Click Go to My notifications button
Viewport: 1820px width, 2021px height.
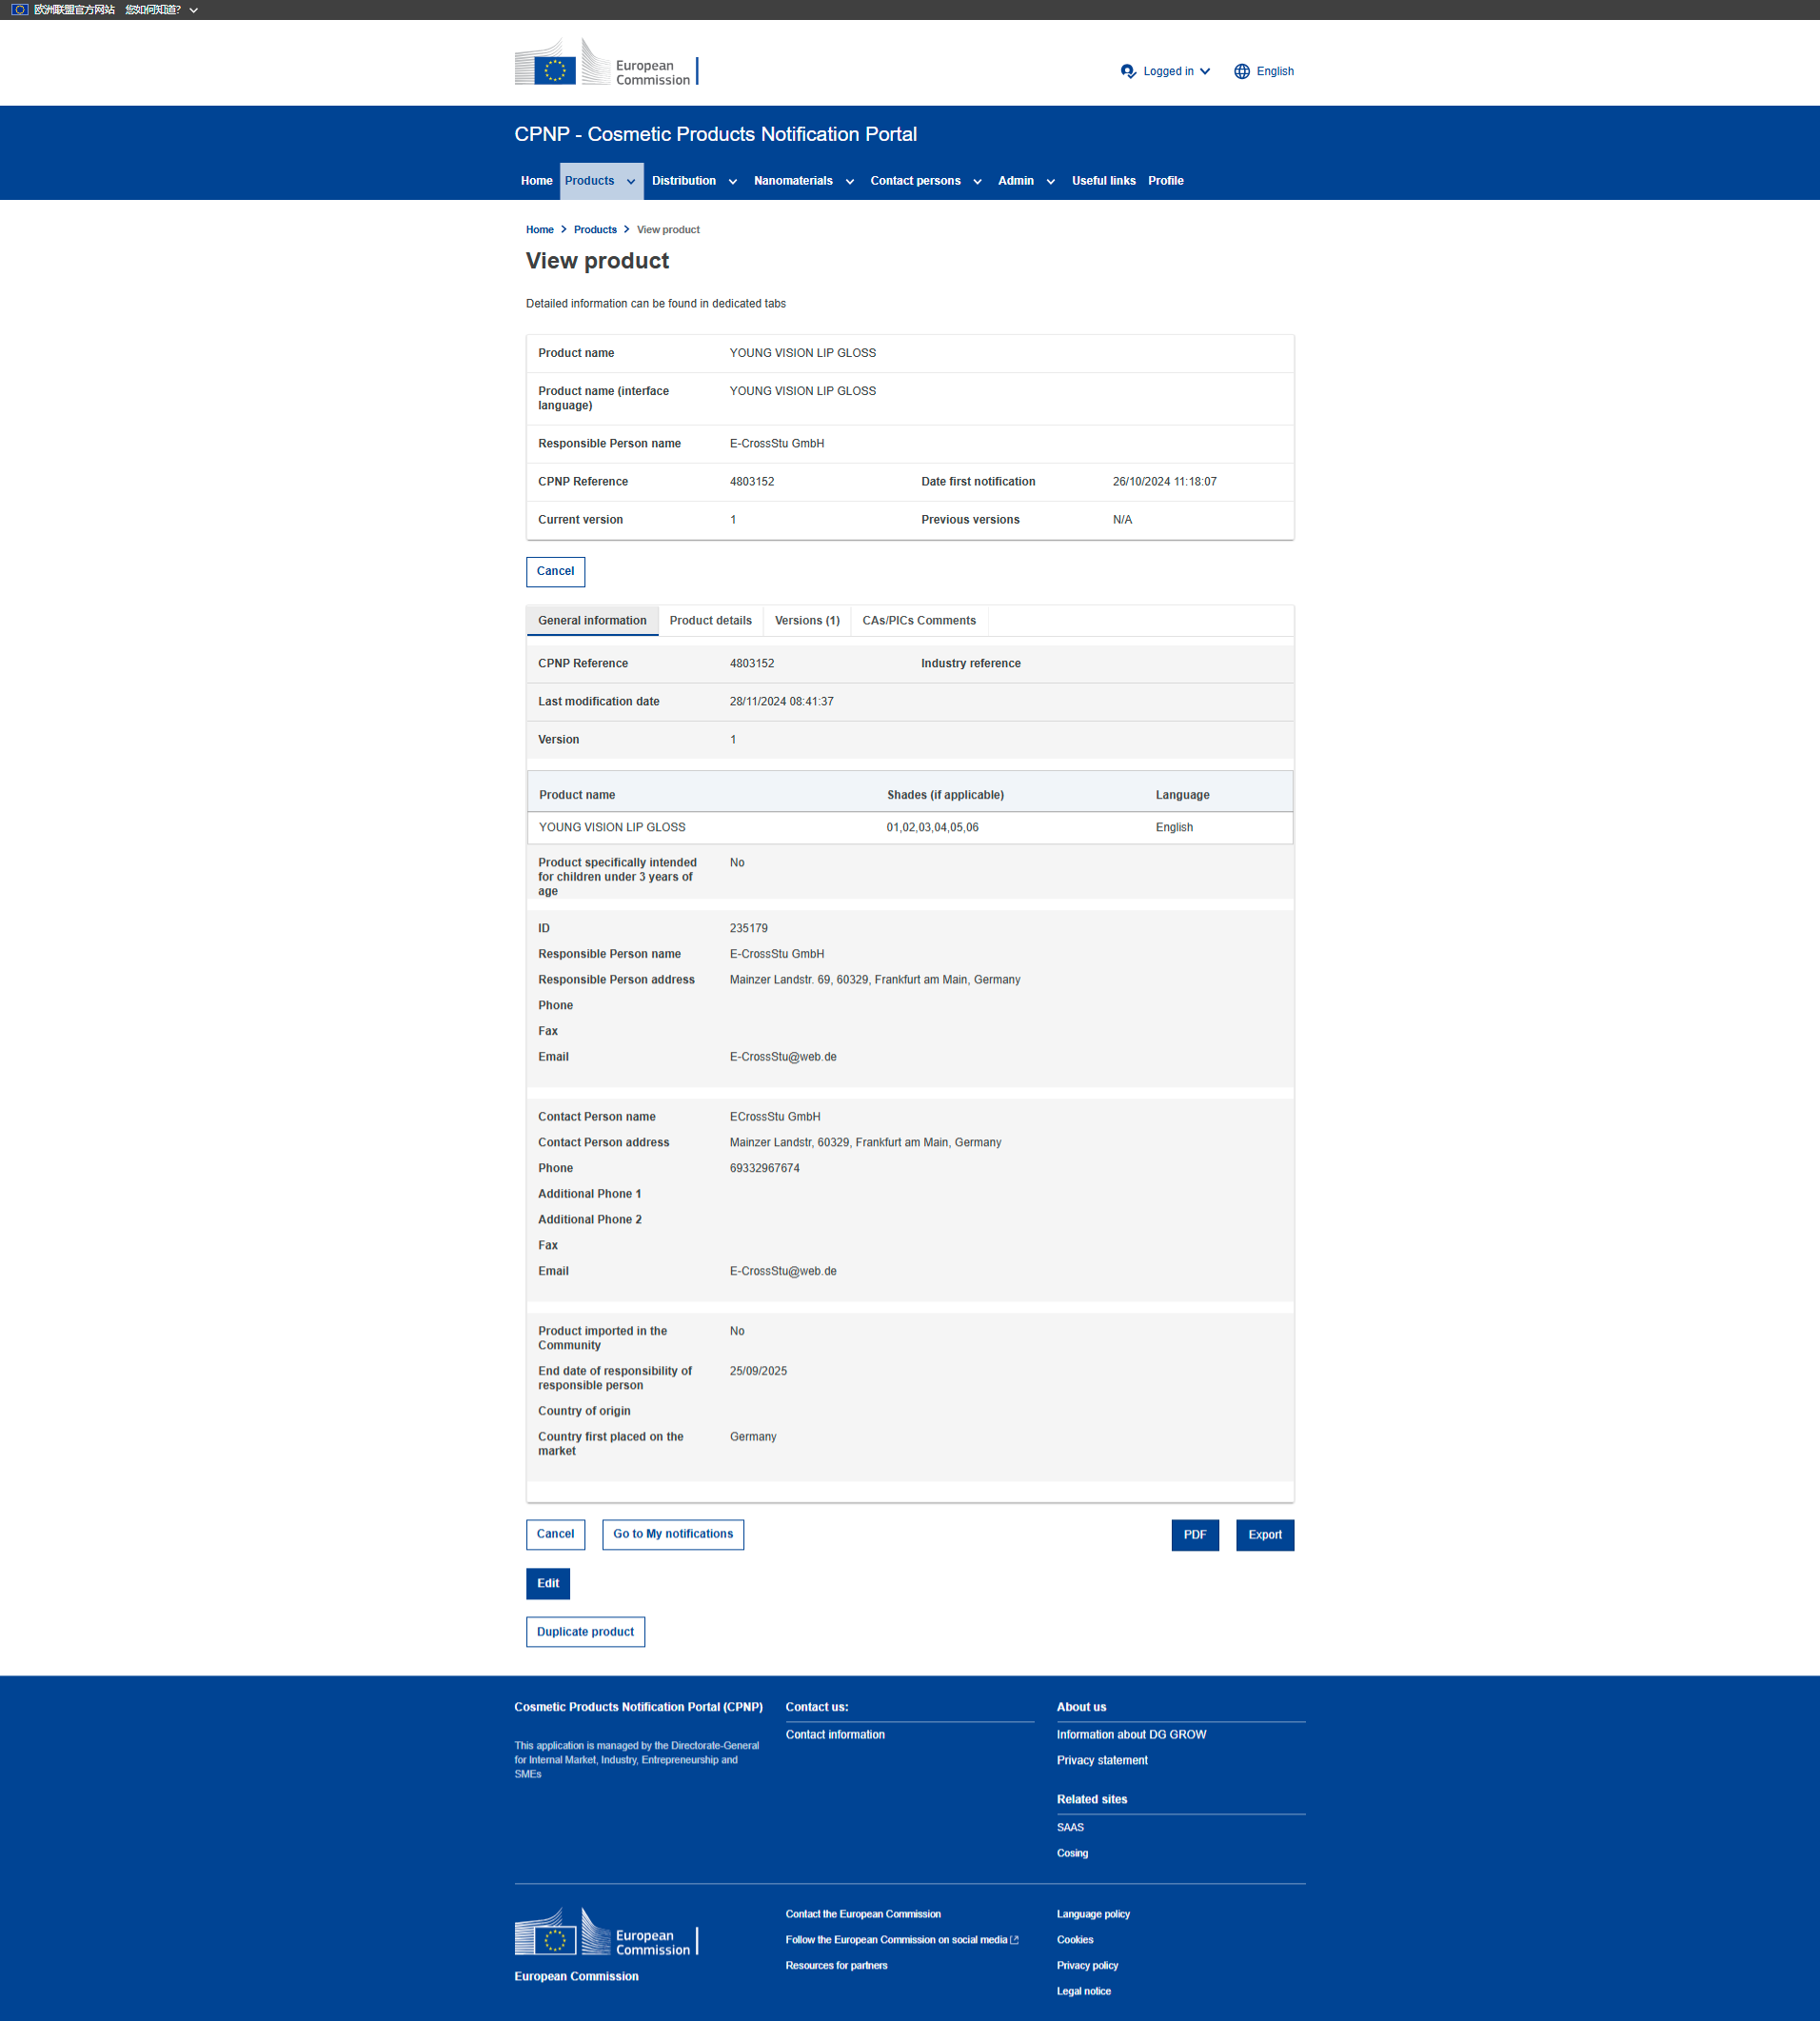click(673, 1534)
